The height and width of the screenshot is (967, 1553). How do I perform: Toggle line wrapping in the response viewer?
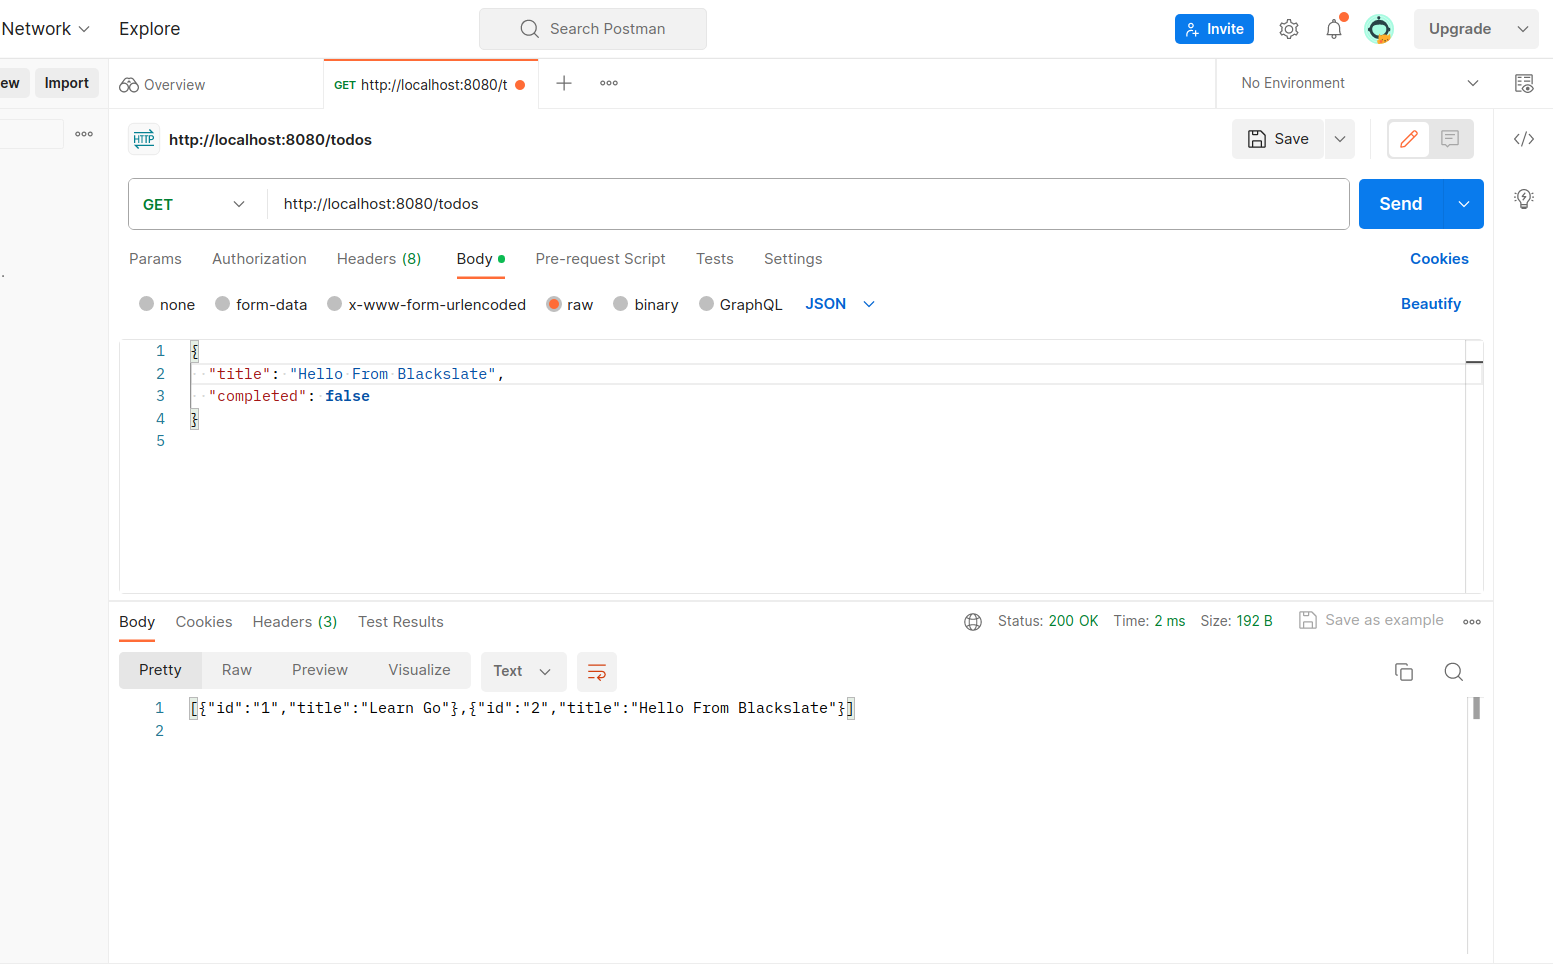[x=596, y=671]
